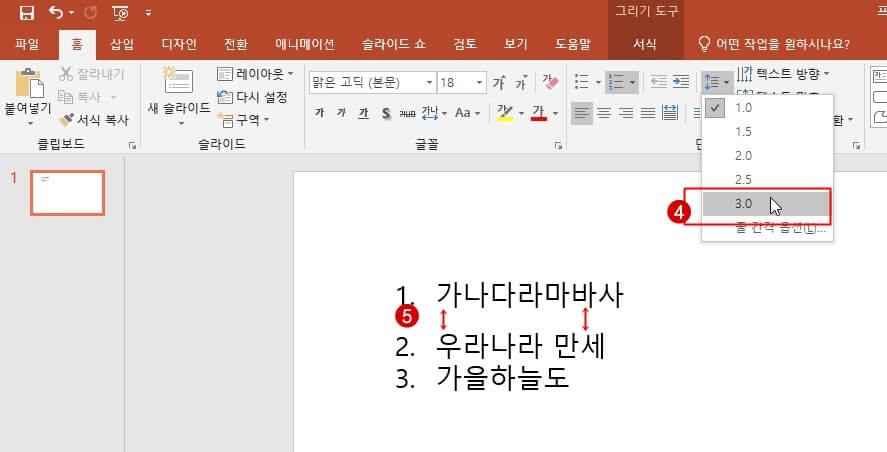
Task: Open the font name combo box 맑은 고딕
Action: pyautogui.click(x=372, y=83)
